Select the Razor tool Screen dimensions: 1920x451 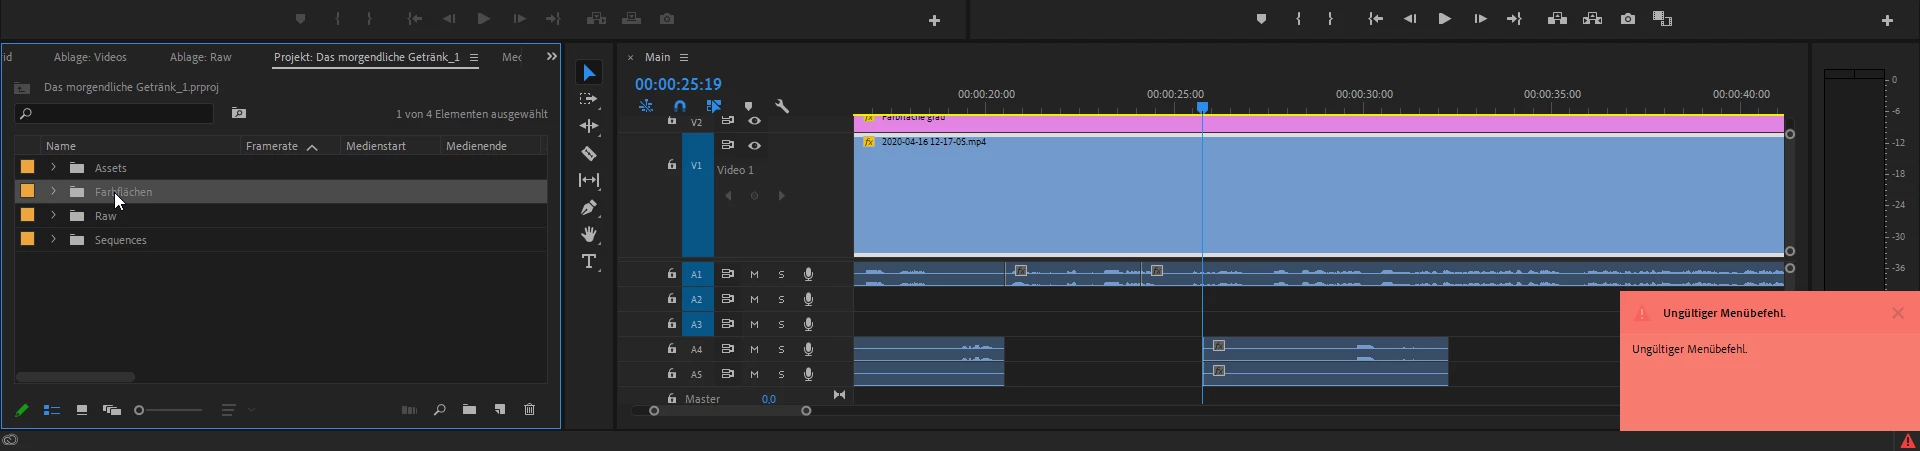(x=589, y=153)
